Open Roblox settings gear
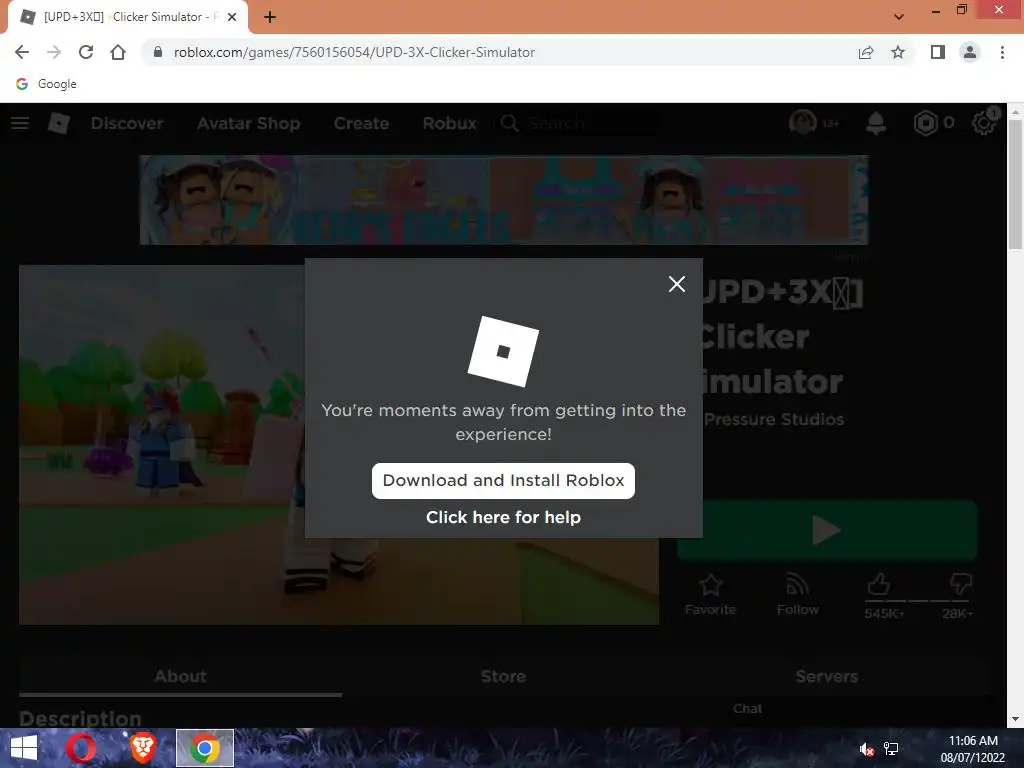This screenshot has height=768, width=1024. tap(984, 123)
